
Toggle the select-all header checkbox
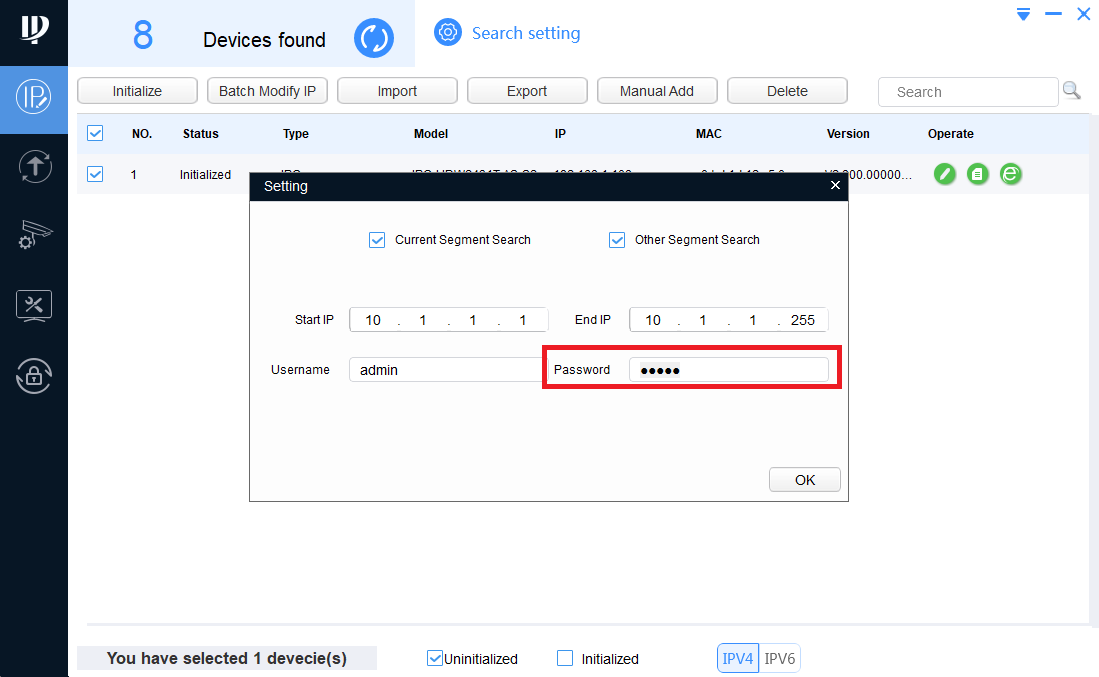click(x=95, y=133)
